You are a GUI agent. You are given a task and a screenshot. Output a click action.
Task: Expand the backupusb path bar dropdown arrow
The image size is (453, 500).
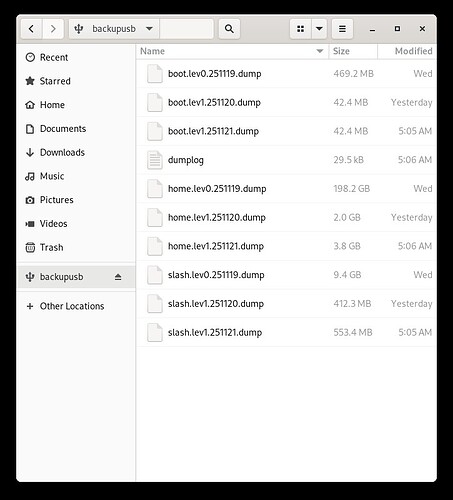[149, 29]
